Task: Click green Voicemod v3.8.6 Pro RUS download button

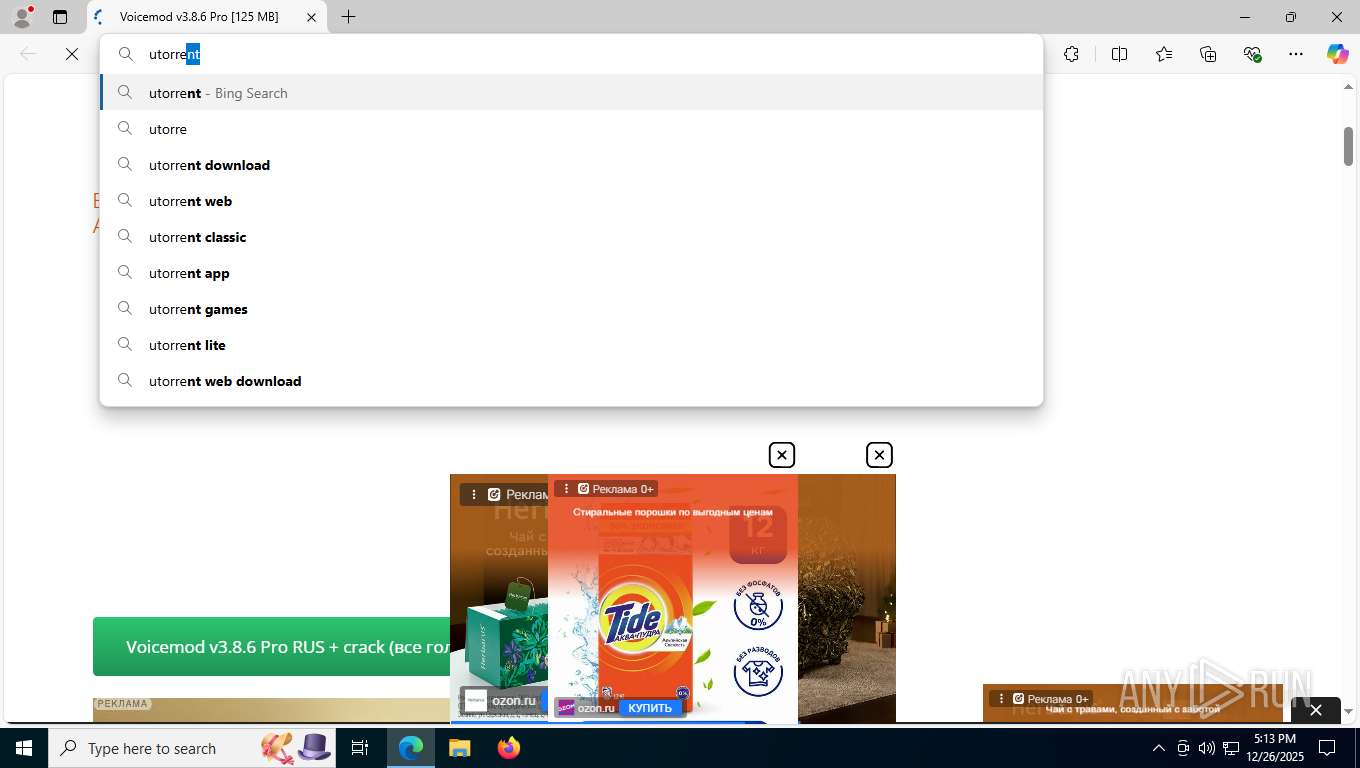Action: [272, 647]
